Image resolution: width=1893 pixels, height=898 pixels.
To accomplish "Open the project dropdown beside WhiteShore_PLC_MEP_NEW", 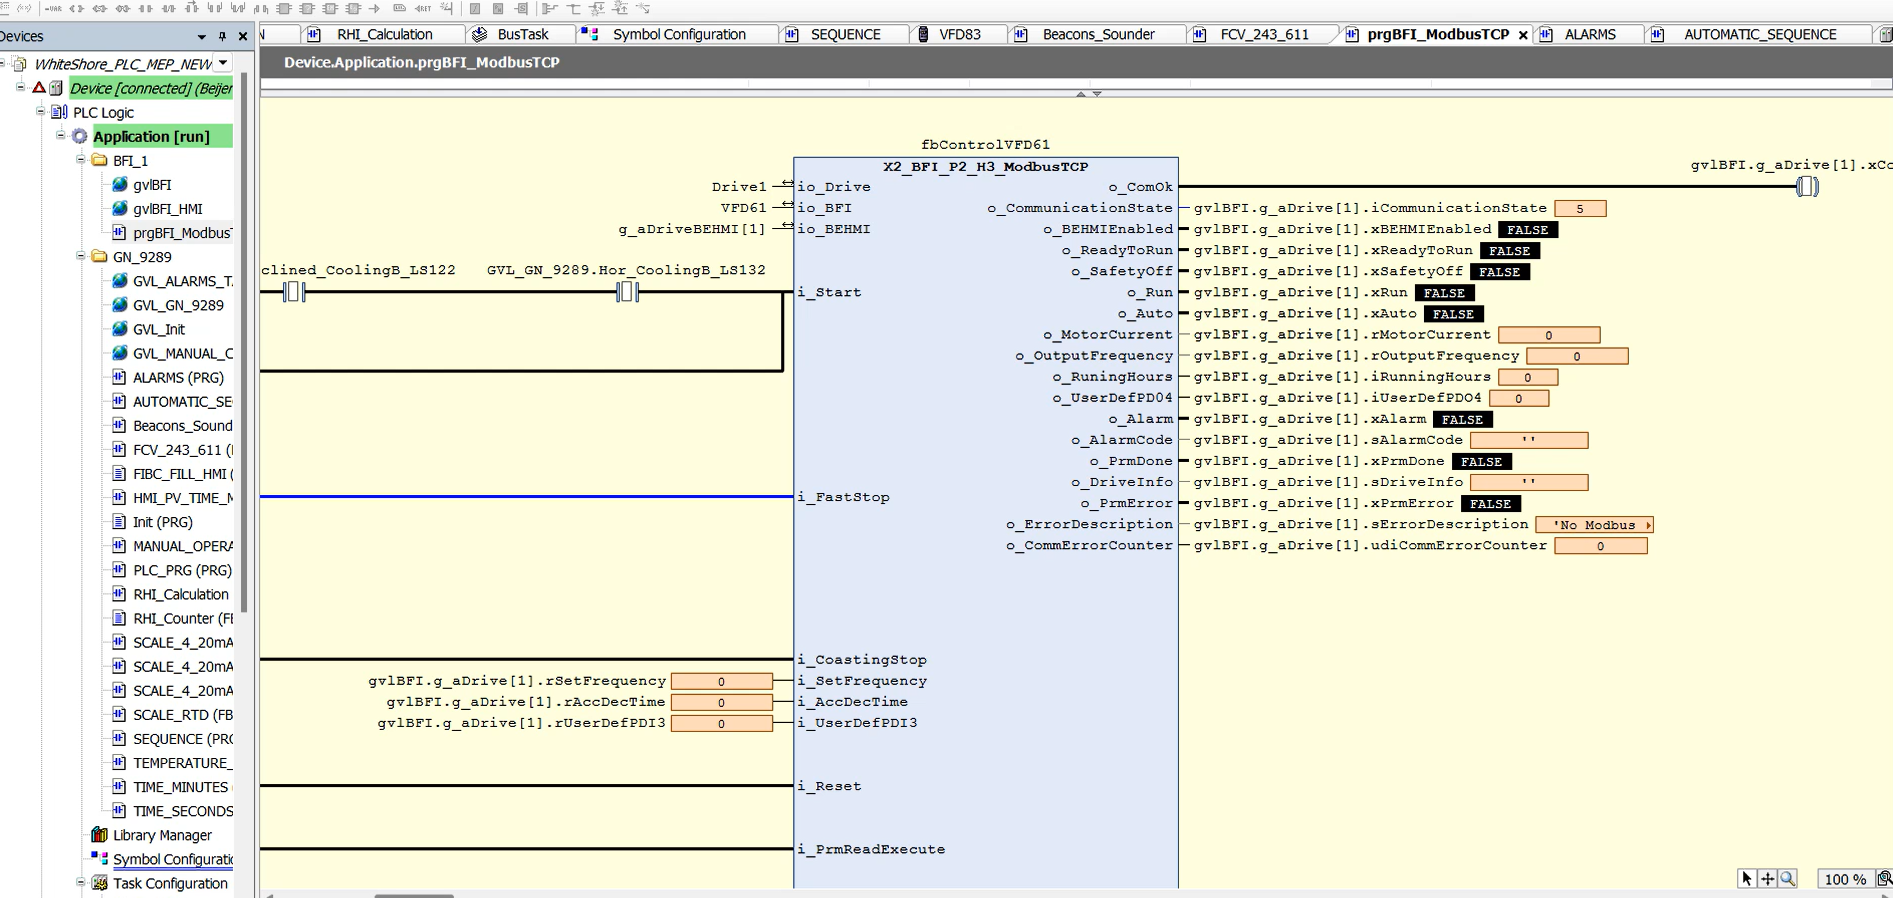I will 223,63.
